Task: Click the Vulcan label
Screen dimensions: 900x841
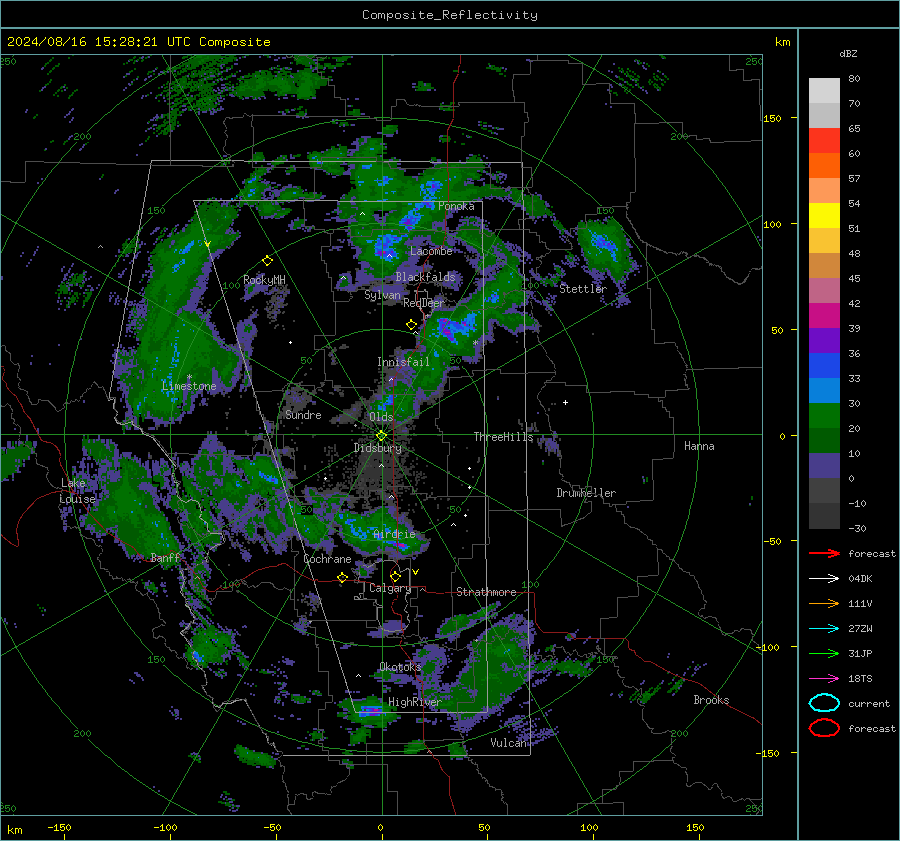Action: (x=508, y=743)
